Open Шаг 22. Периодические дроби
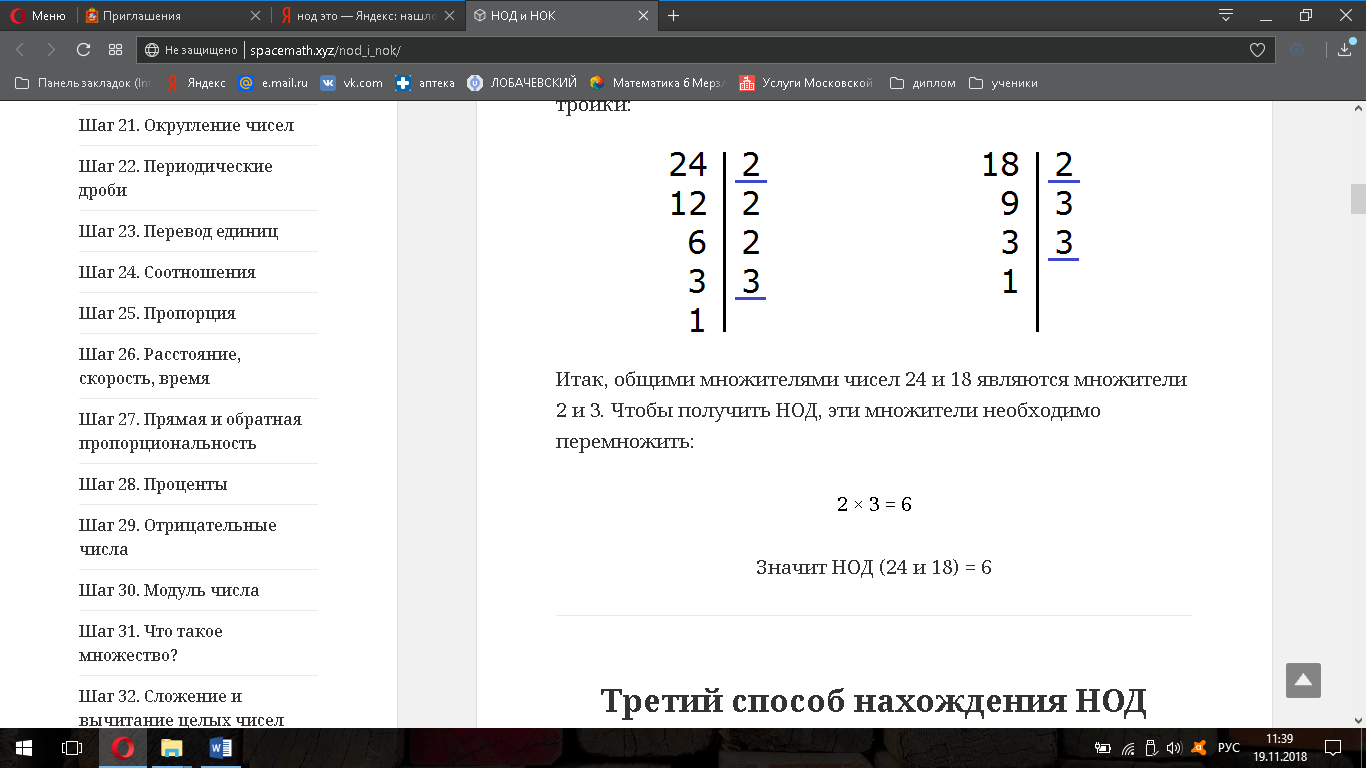Viewport: 1366px width, 768px height. [176, 178]
